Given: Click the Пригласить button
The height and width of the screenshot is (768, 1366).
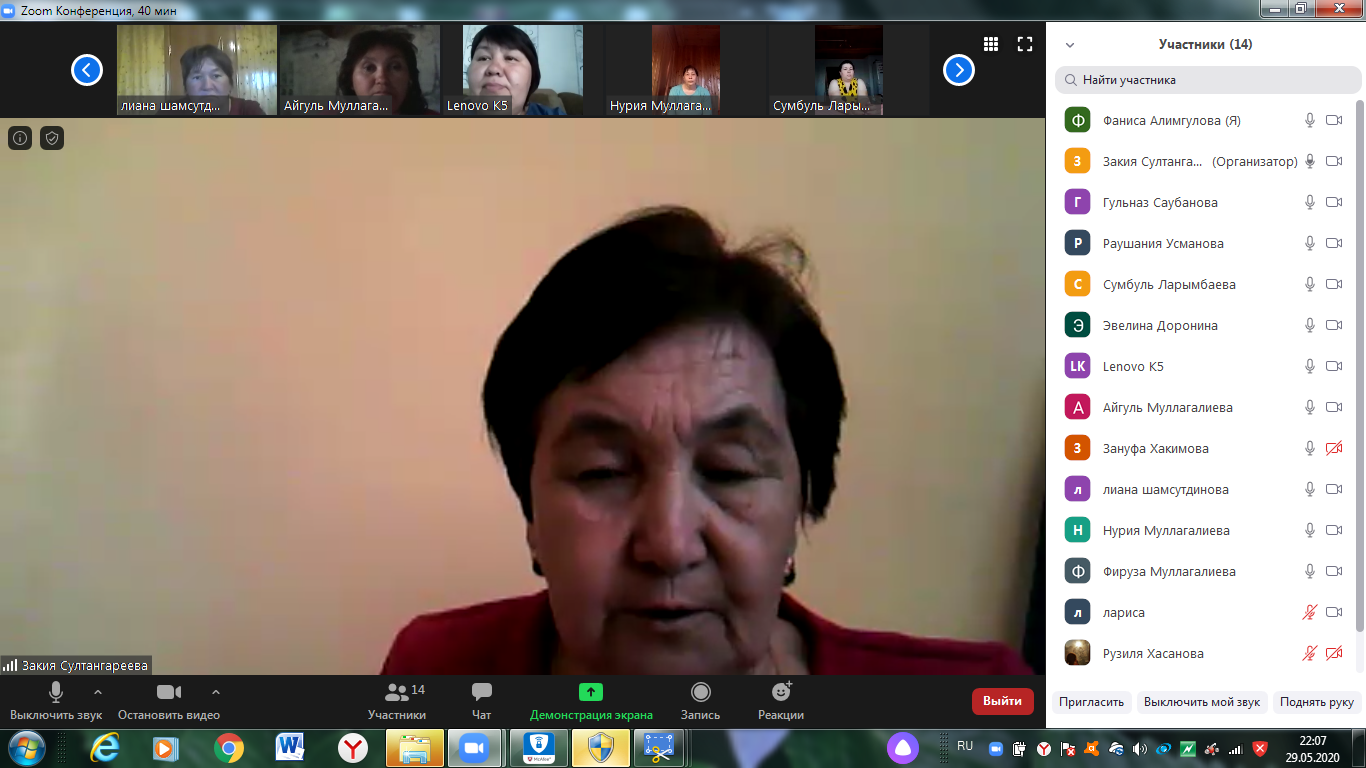Looking at the screenshot, I should click(x=1092, y=702).
